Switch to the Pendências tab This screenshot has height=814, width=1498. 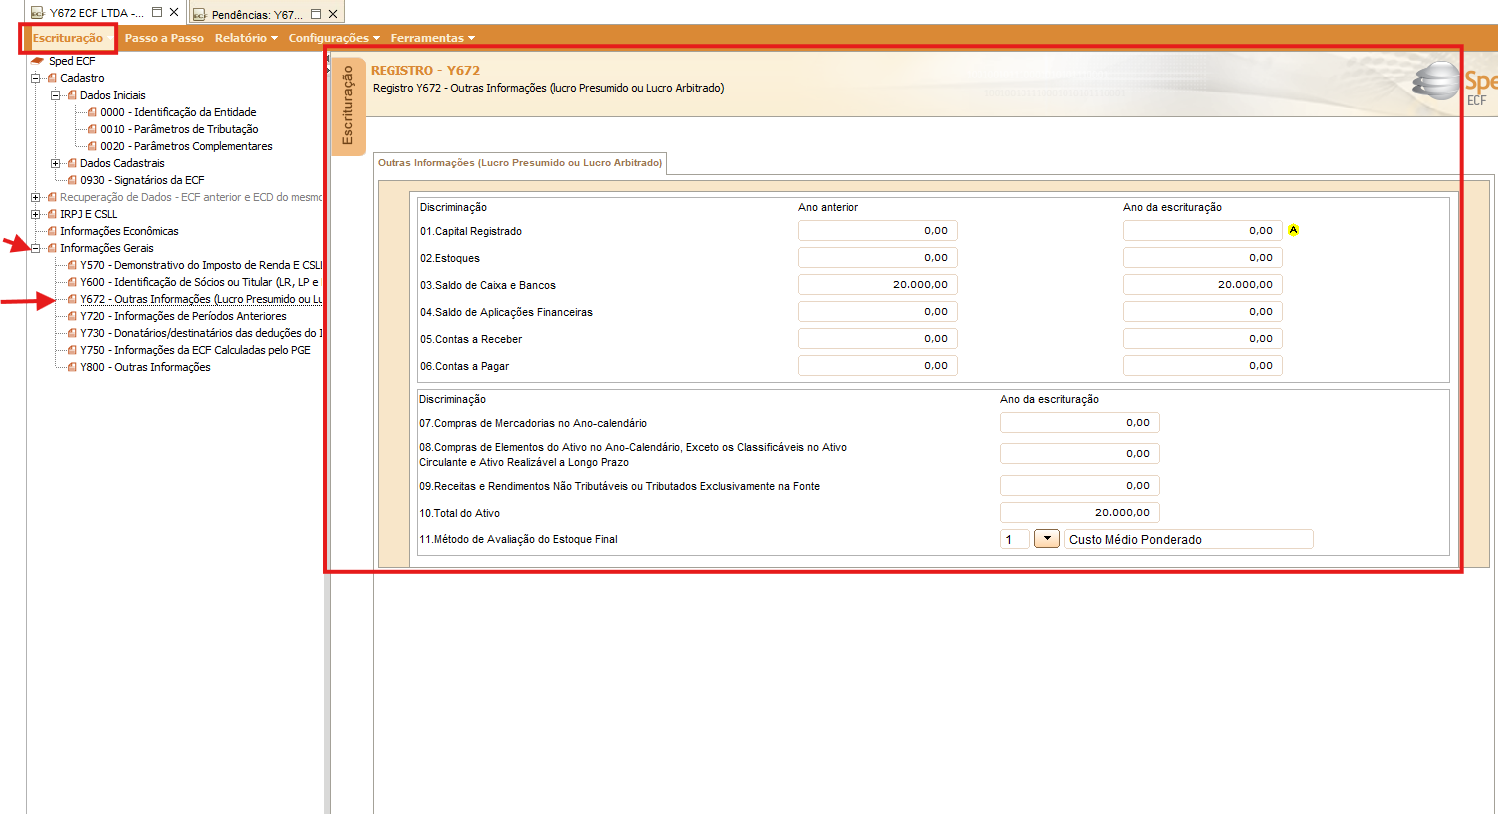(x=257, y=14)
